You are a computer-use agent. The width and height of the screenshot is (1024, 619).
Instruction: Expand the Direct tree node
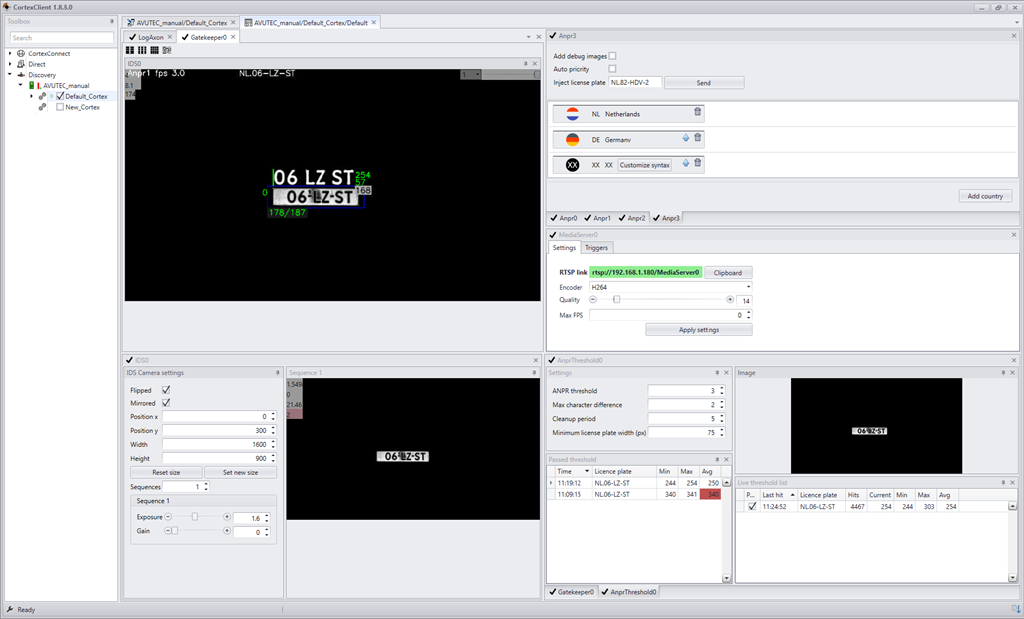[10, 64]
